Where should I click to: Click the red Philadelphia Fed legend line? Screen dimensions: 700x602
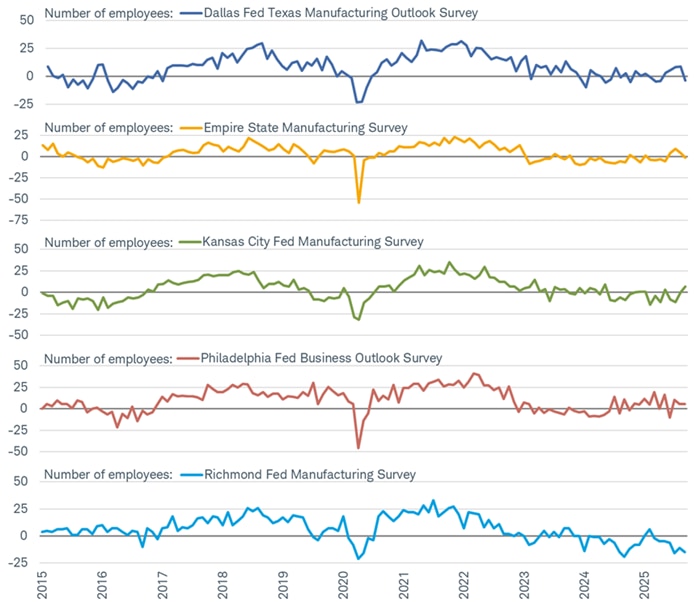coord(189,358)
